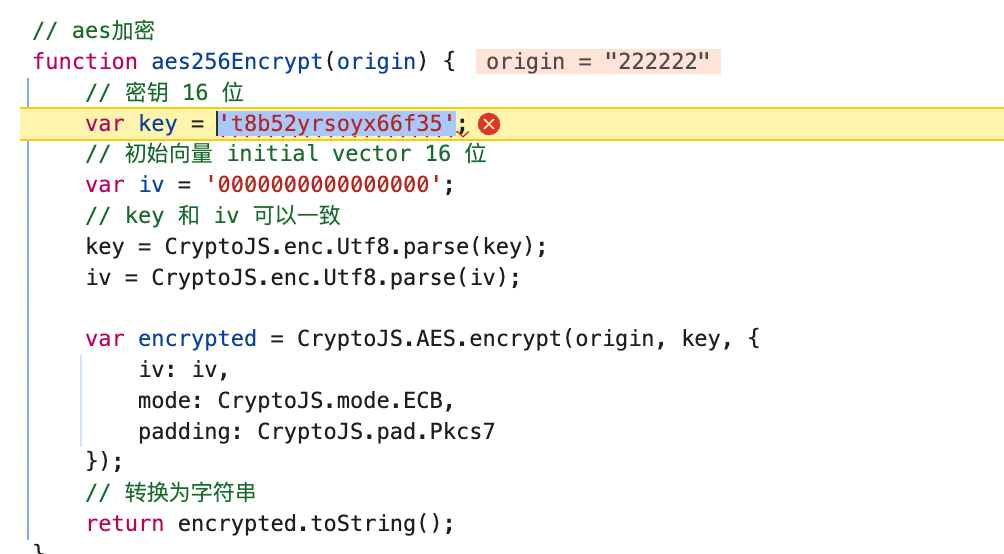Click the closing "});" of the encrypt call

105,462
